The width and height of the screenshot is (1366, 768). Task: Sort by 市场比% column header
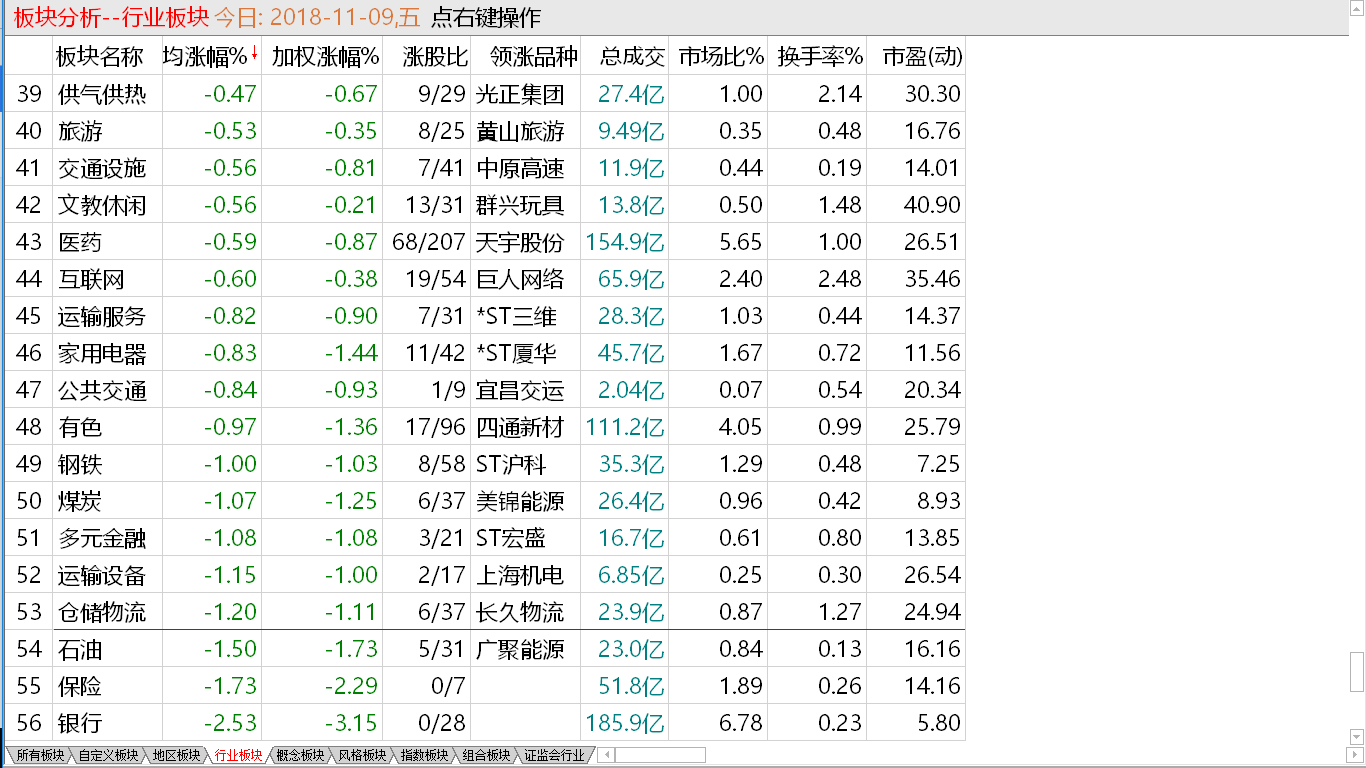point(721,57)
